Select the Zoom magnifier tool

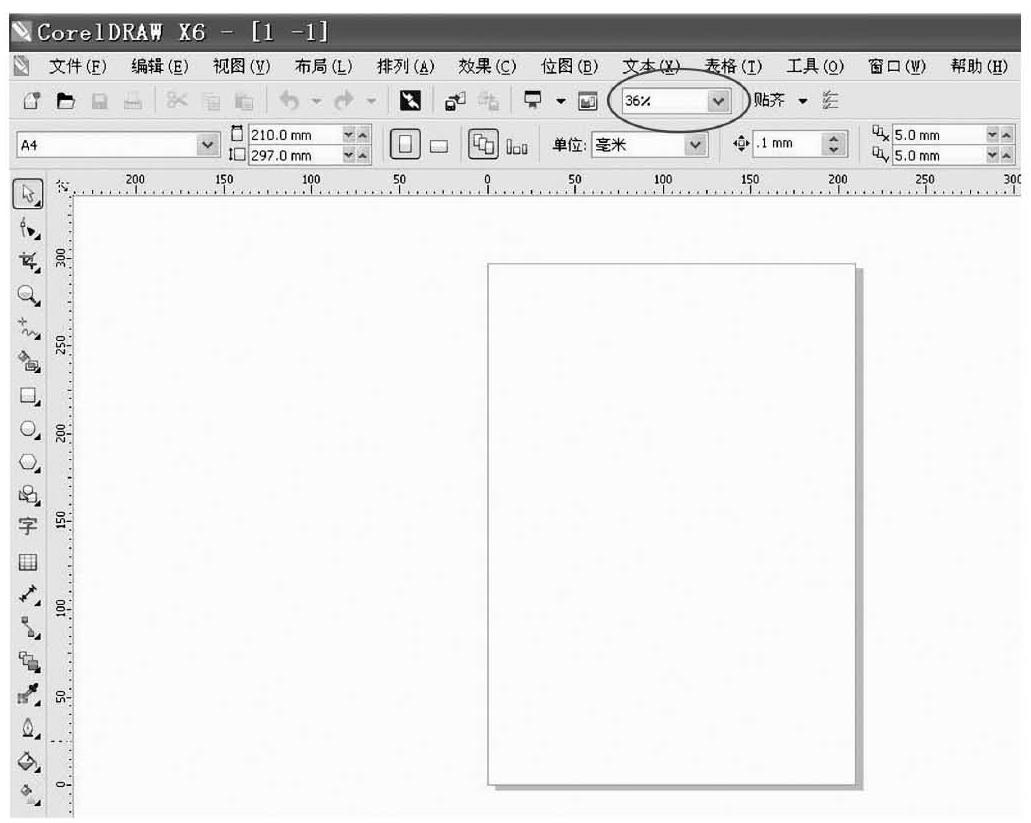click(x=28, y=294)
